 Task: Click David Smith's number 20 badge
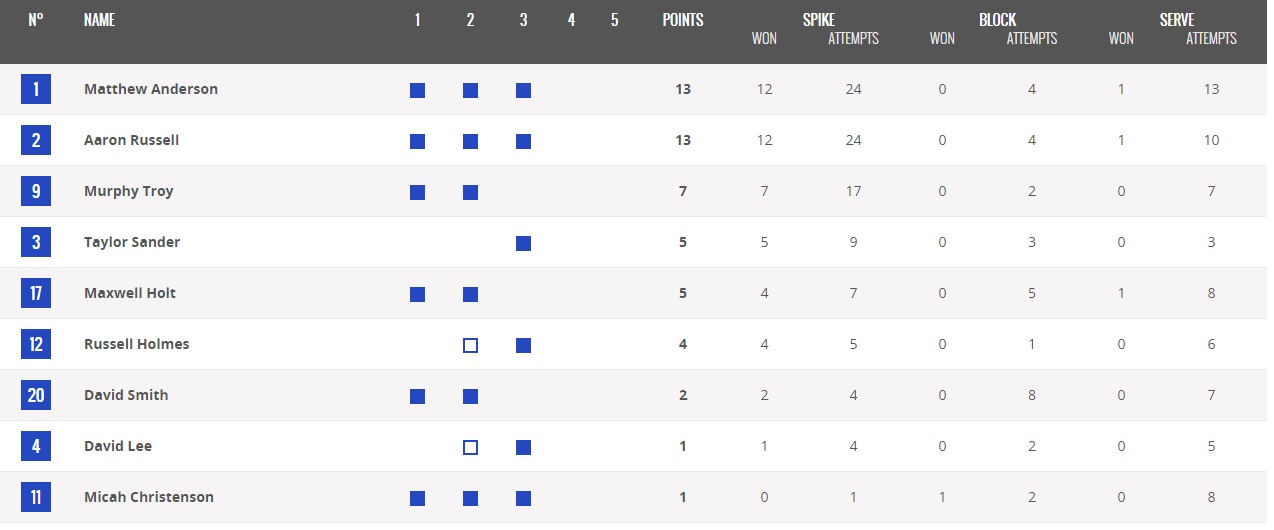(36, 396)
